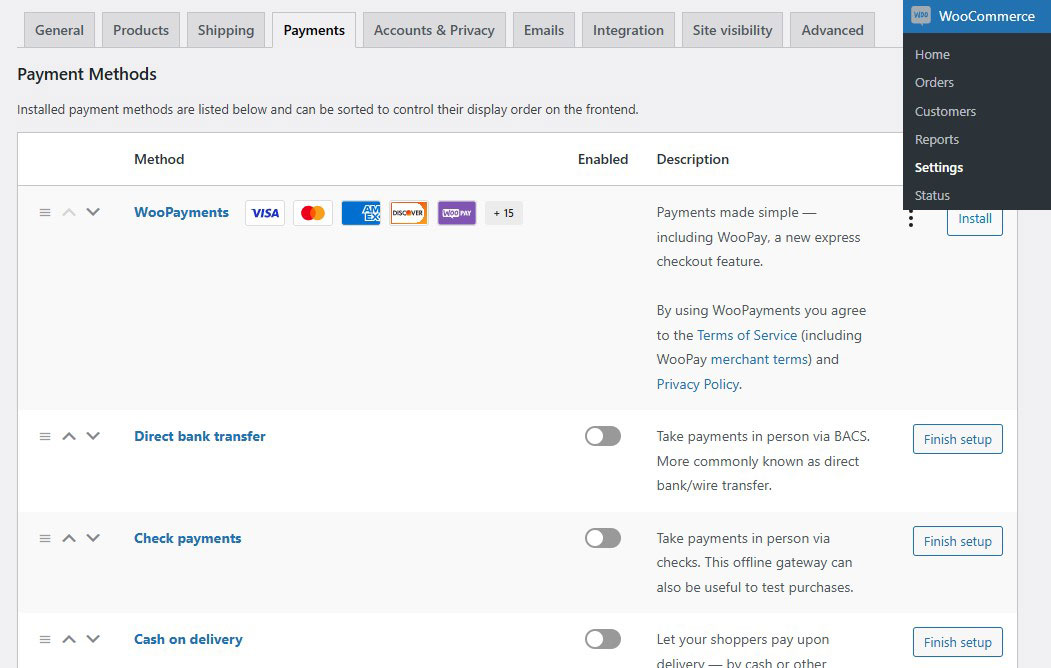Open the Integration tab
This screenshot has width=1051, height=668.
(x=628, y=30)
